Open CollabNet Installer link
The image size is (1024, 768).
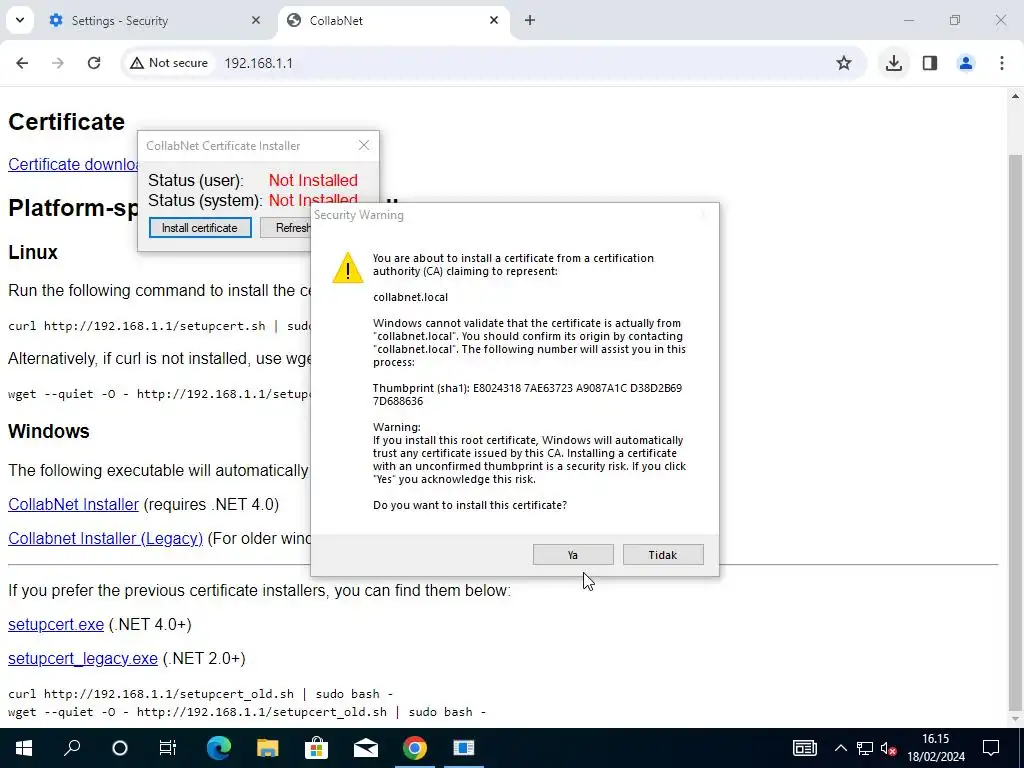point(73,504)
